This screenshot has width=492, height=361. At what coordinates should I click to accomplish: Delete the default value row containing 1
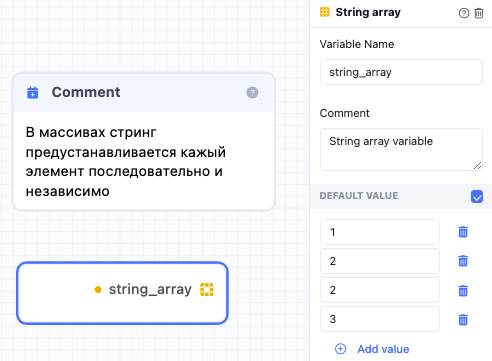[x=463, y=232]
